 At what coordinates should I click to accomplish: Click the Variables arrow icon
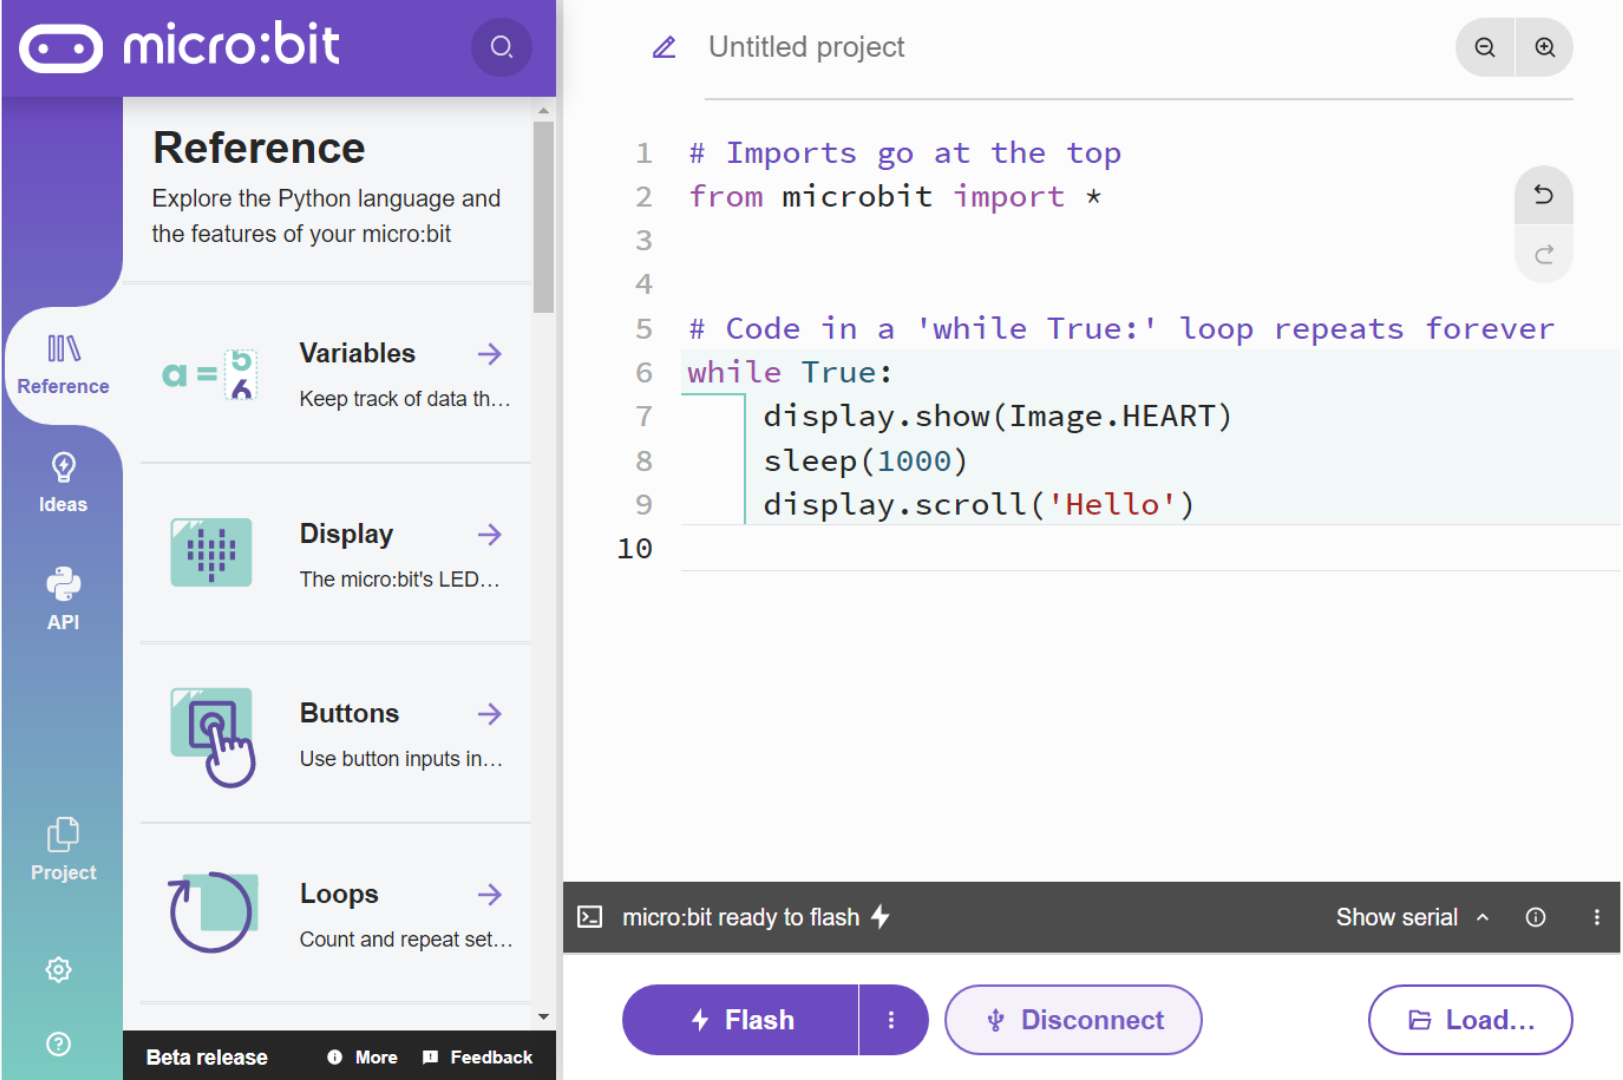click(x=489, y=353)
